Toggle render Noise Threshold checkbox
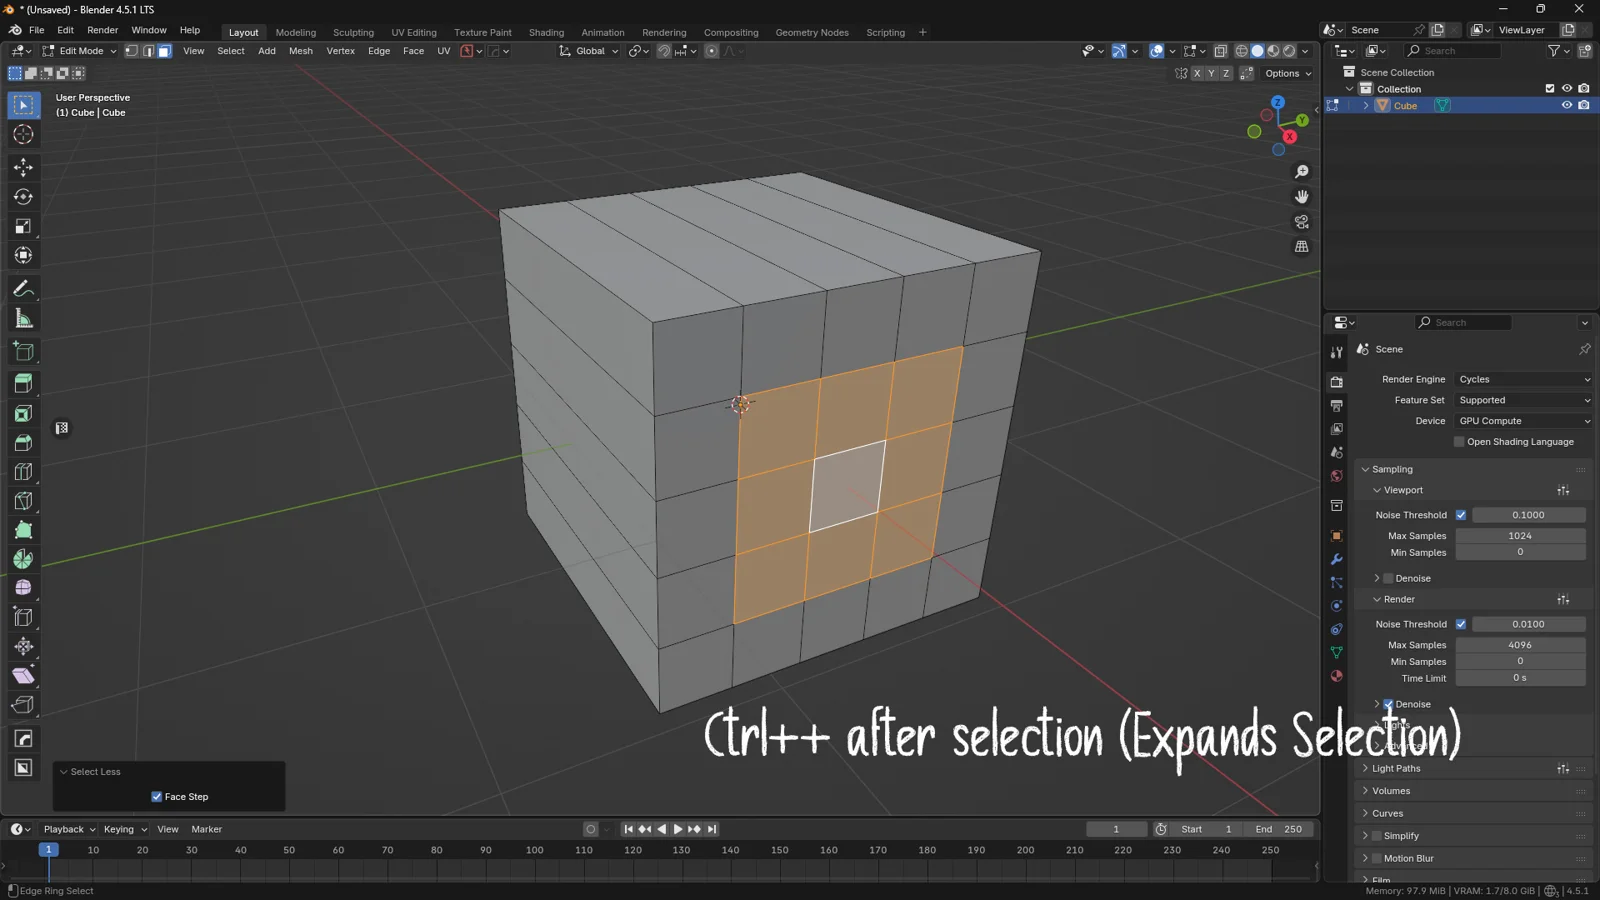Viewport: 1600px width, 900px height. point(1461,624)
